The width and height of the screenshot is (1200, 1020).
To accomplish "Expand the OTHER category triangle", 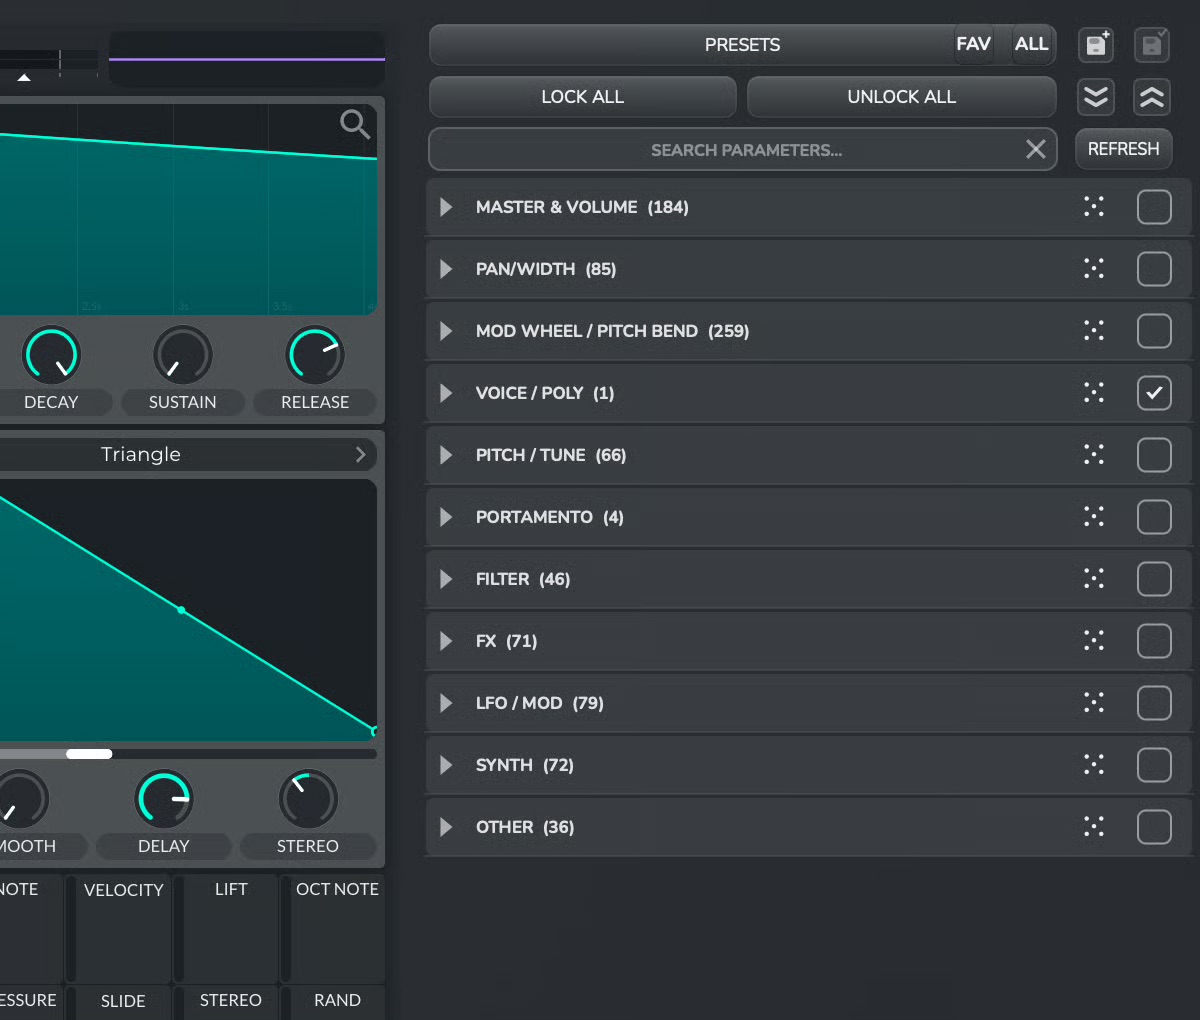I will tap(446, 827).
